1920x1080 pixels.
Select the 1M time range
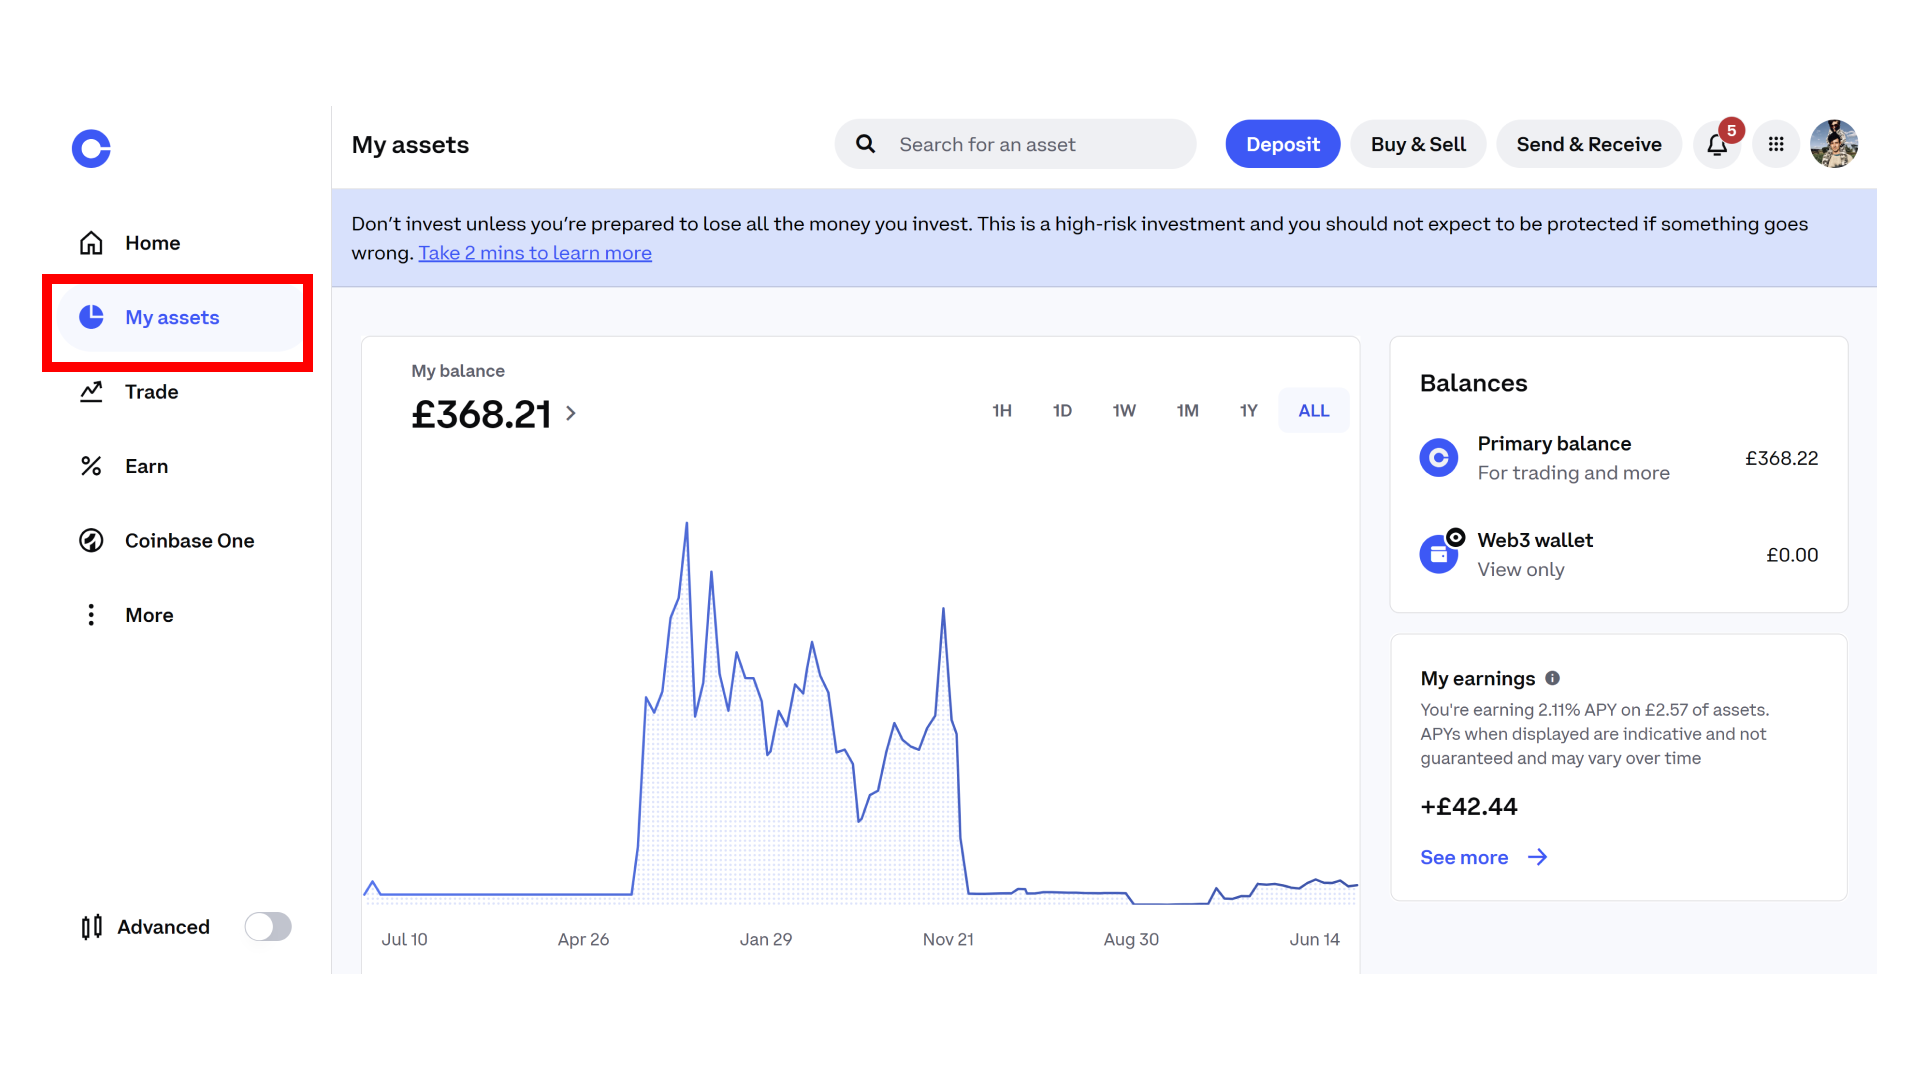[1187, 411]
